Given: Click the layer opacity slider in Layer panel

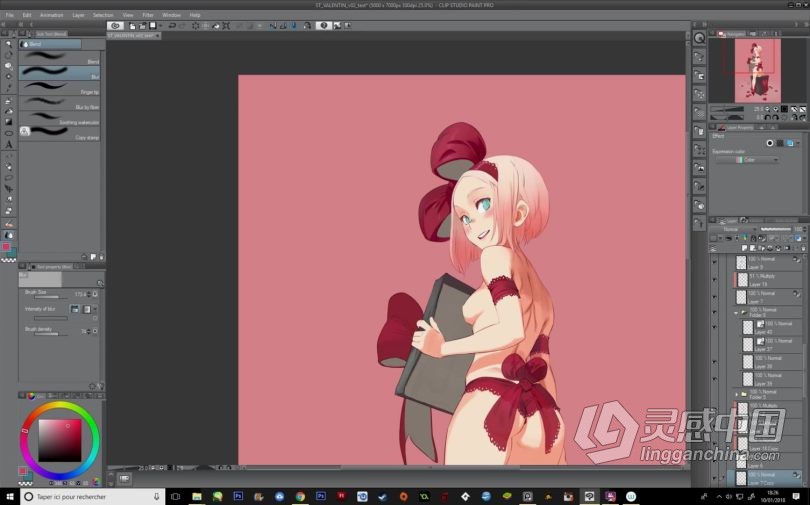Looking at the screenshot, I should [x=775, y=229].
